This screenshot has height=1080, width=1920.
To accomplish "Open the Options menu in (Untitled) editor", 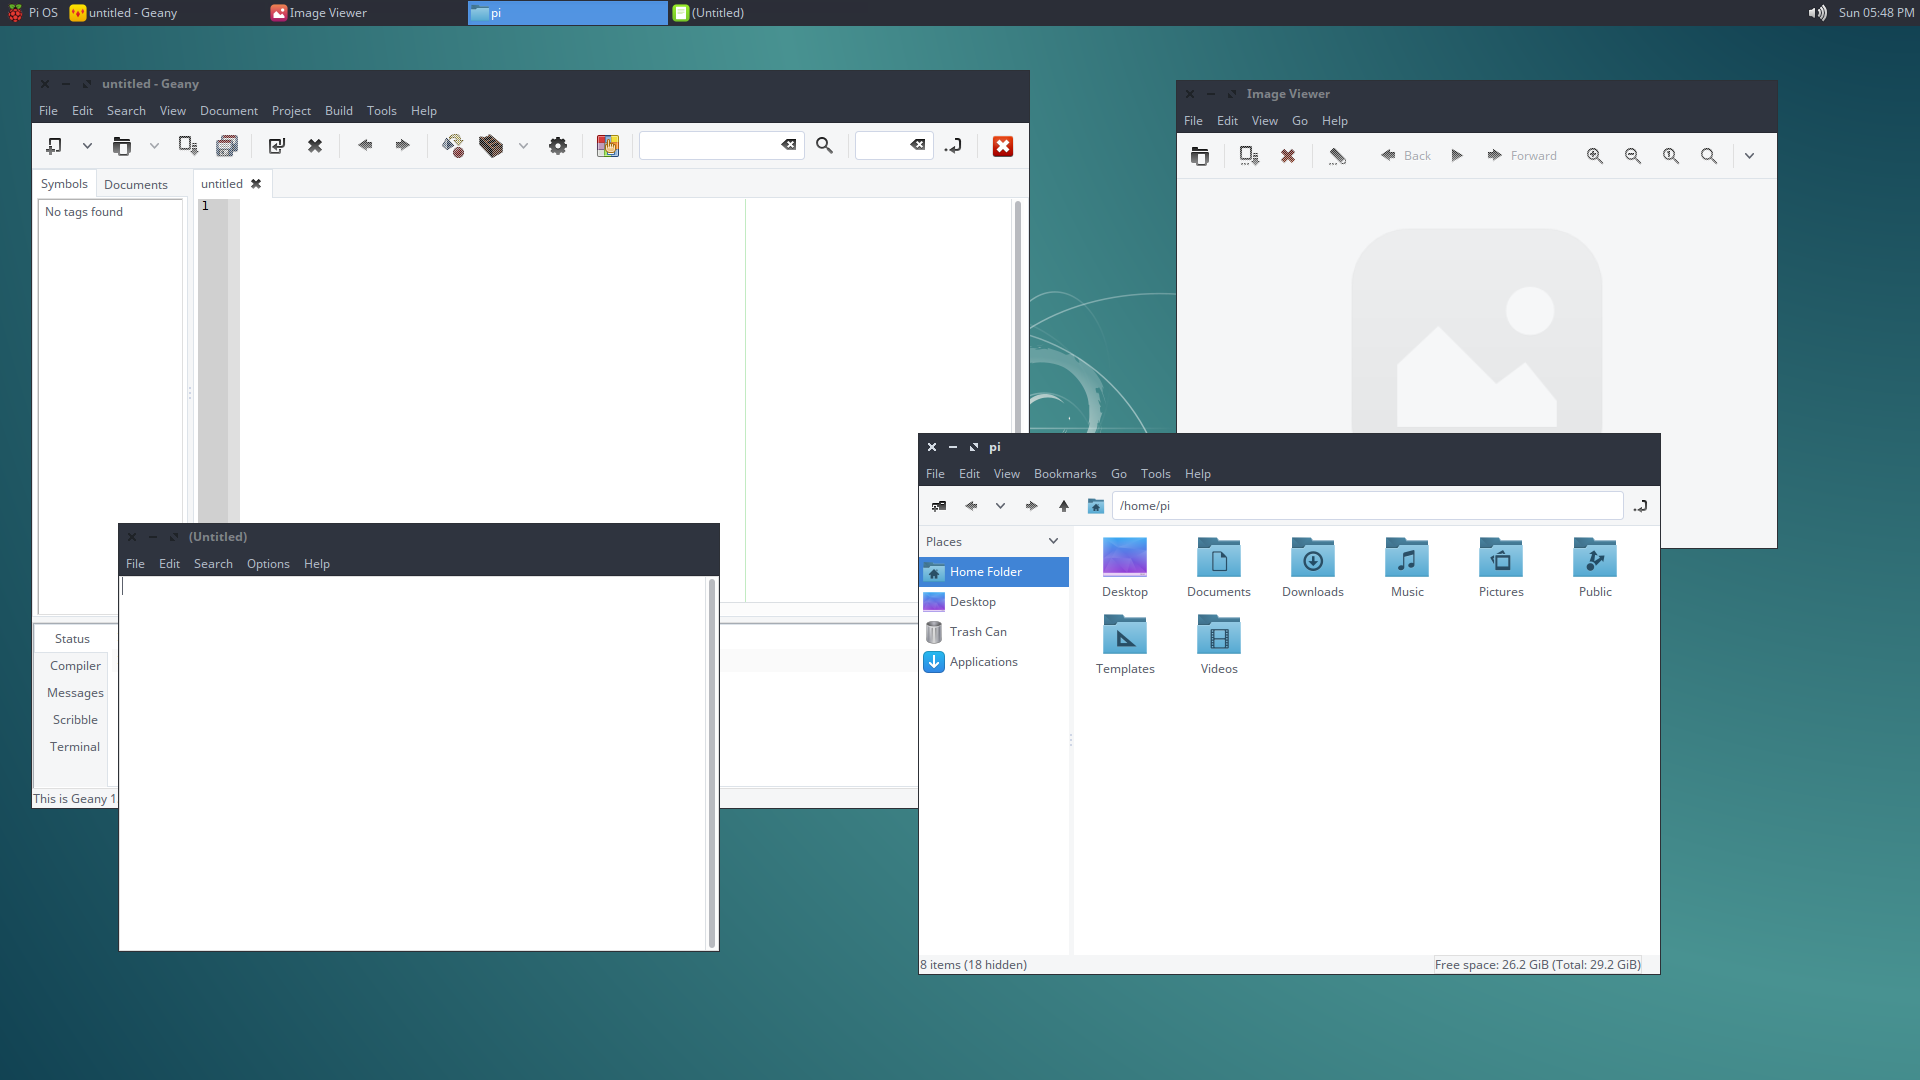I will click(268, 564).
